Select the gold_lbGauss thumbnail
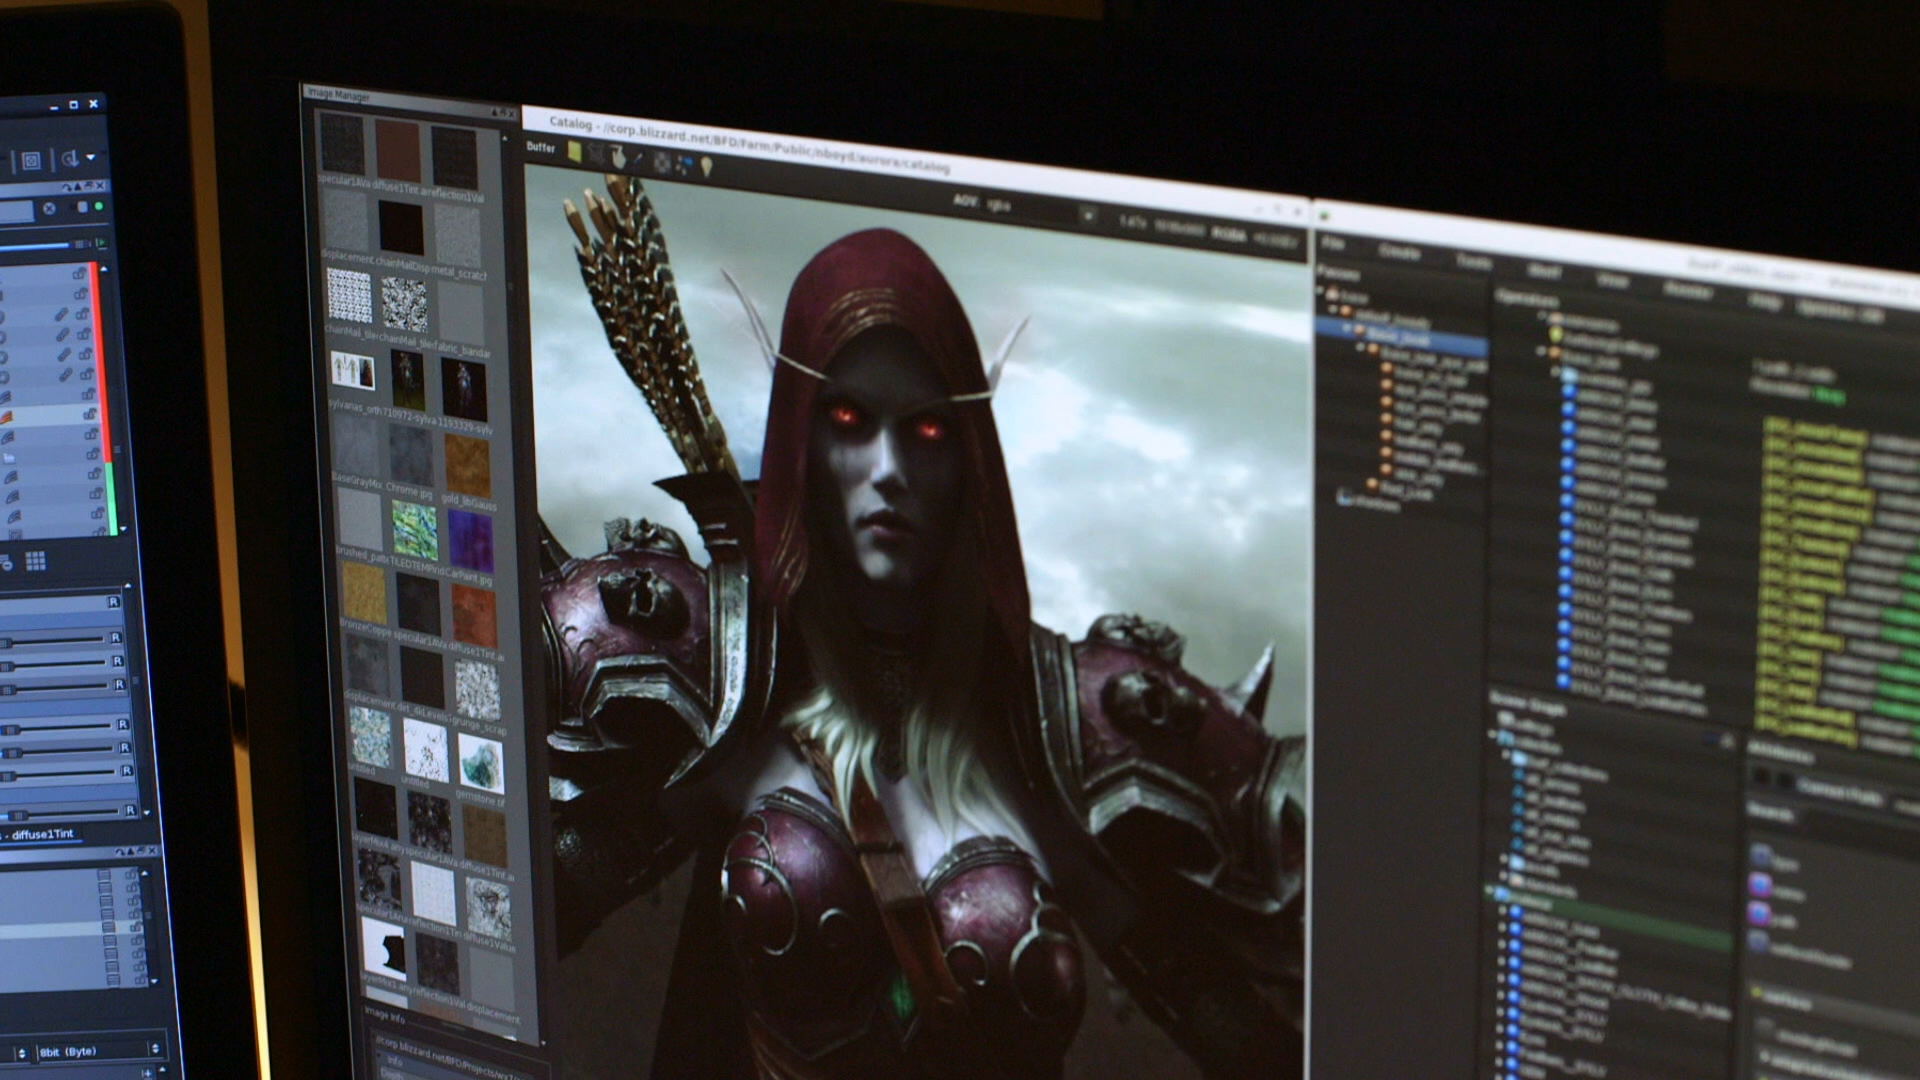Screen dimensions: 1920x1080 468,463
